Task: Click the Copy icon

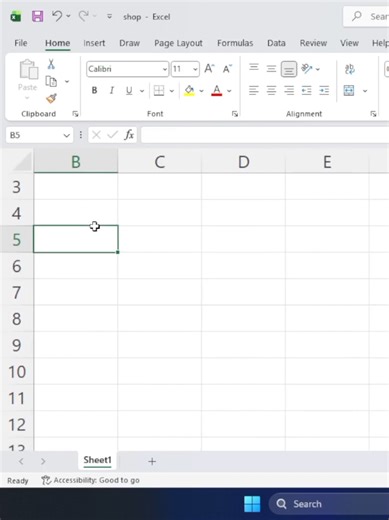Action: pyautogui.click(x=51, y=81)
